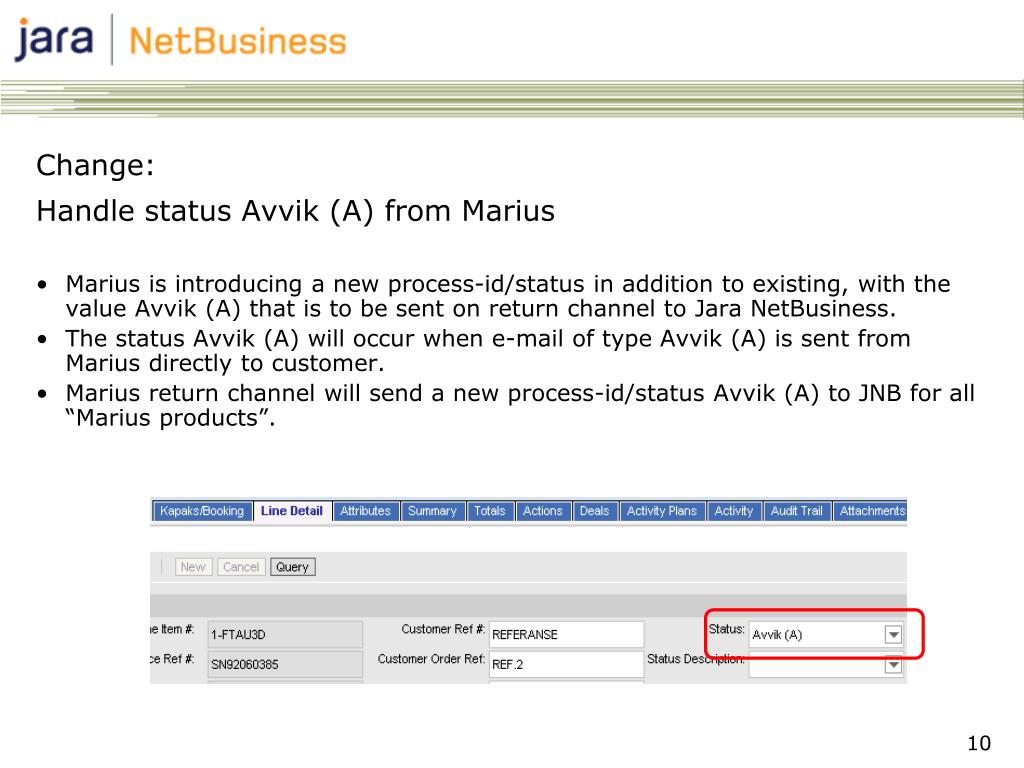The width and height of the screenshot is (1024, 768).
Task: Click the "Status Description:" label
Action: point(696,659)
